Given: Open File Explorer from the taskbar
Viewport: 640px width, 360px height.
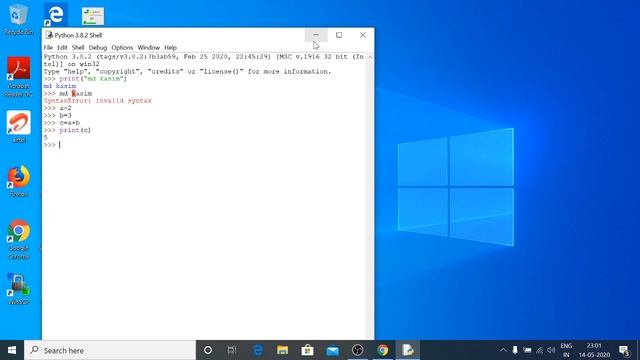Looking at the screenshot, I should (x=282, y=350).
